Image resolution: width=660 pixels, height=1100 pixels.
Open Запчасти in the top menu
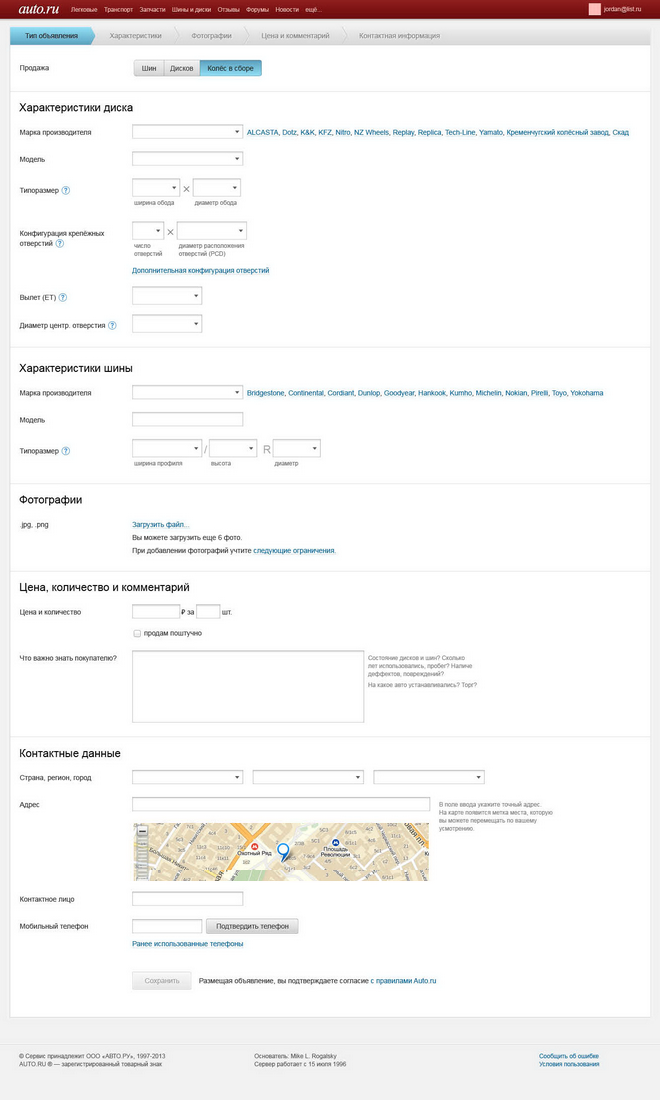pyautogui.click(x=152, y=10)
